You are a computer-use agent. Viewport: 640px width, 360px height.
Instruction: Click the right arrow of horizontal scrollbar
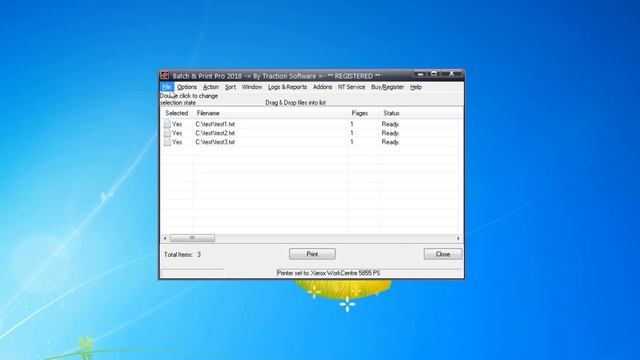point(458,238)
